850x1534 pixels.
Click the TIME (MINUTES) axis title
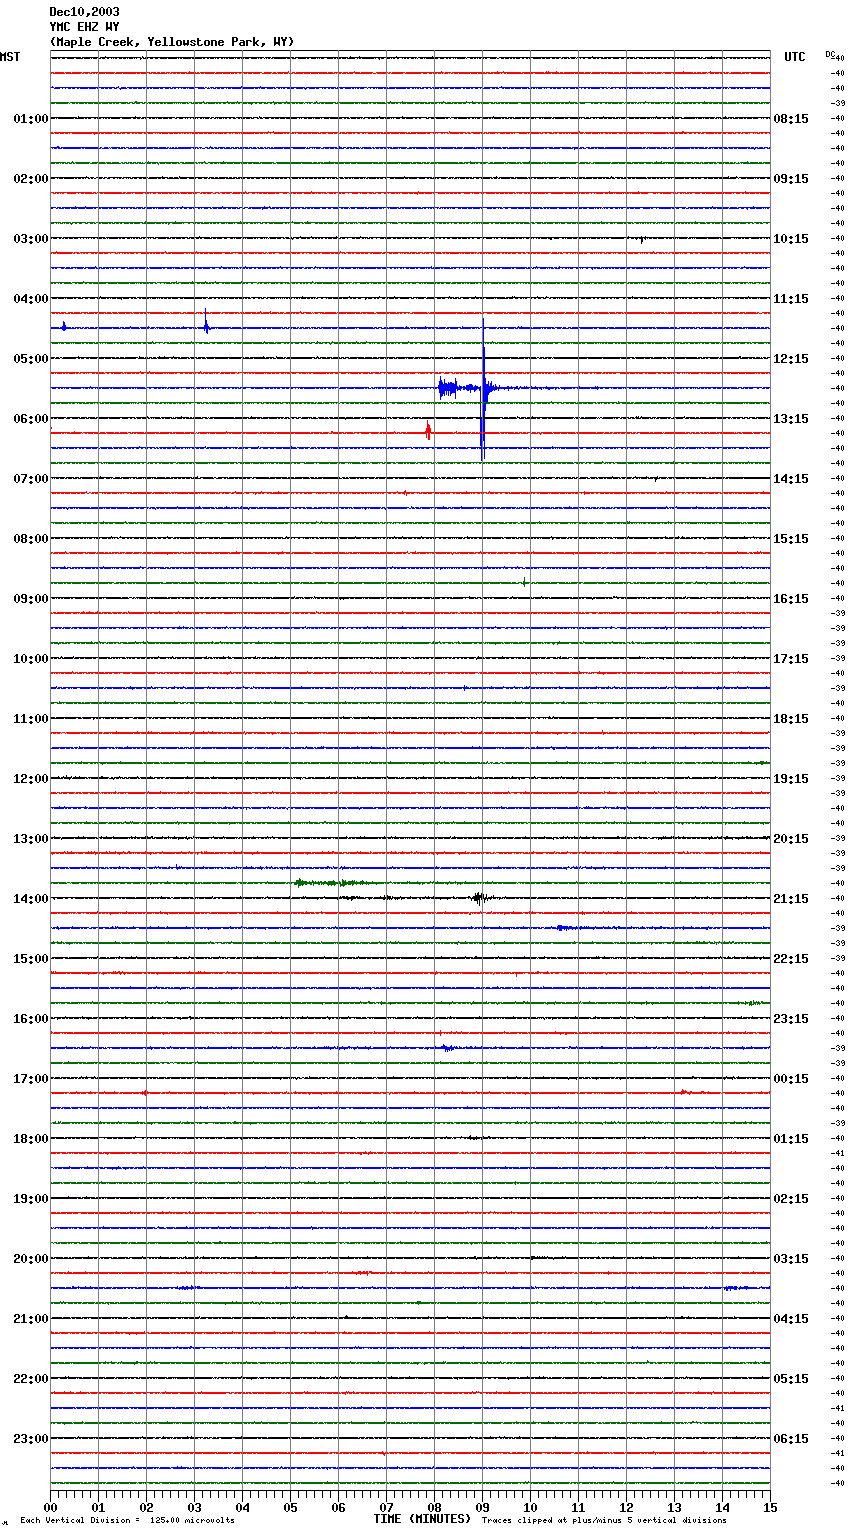(x=422, y=1519)
